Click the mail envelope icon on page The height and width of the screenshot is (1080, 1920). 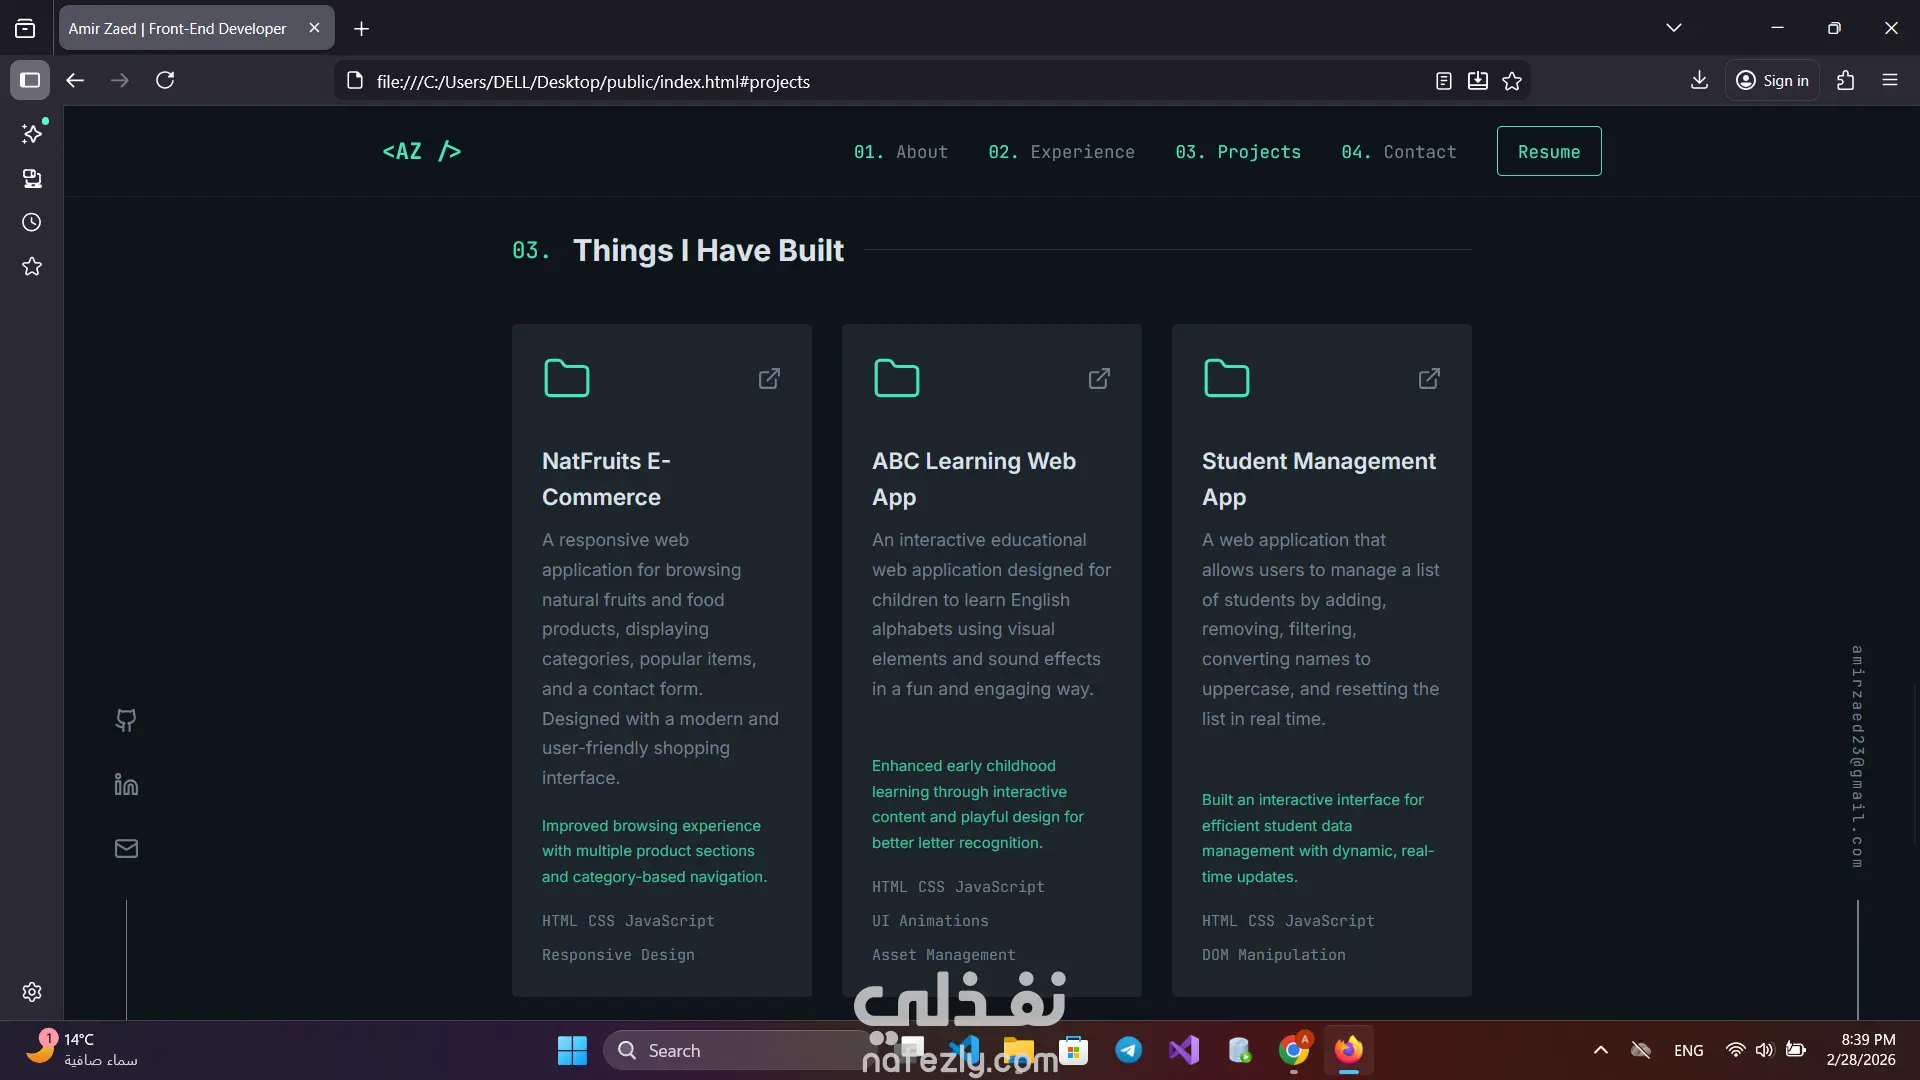[126, 848]
